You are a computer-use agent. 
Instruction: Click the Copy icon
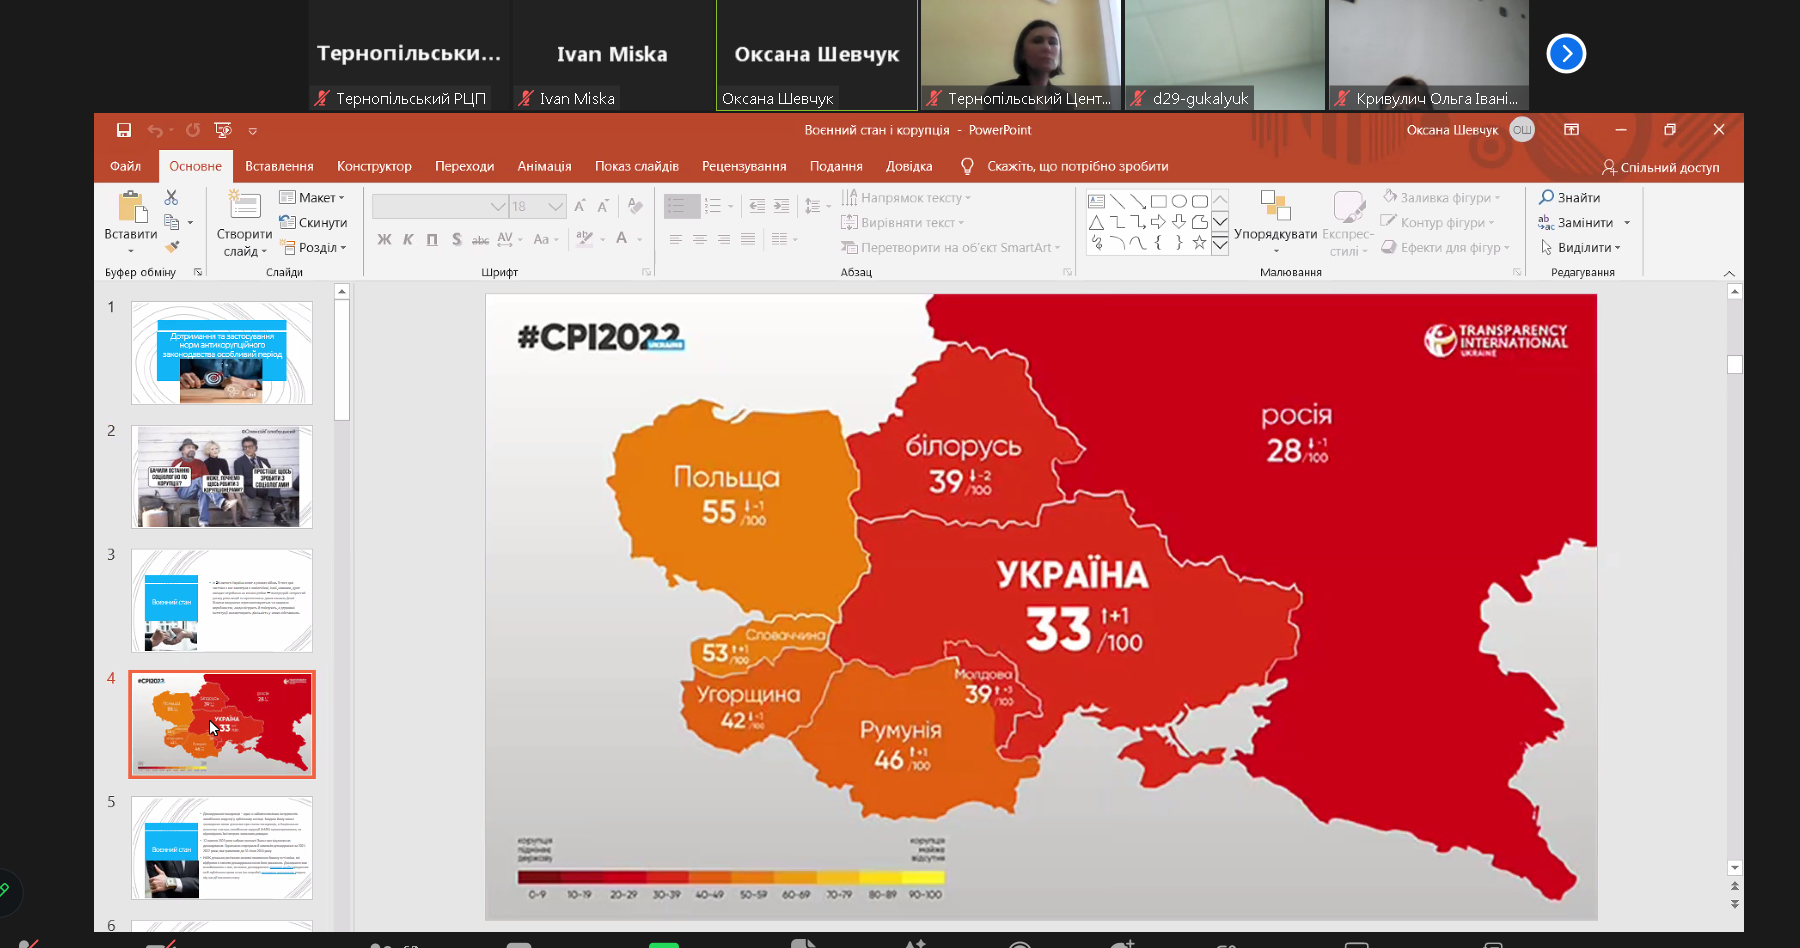172,222
